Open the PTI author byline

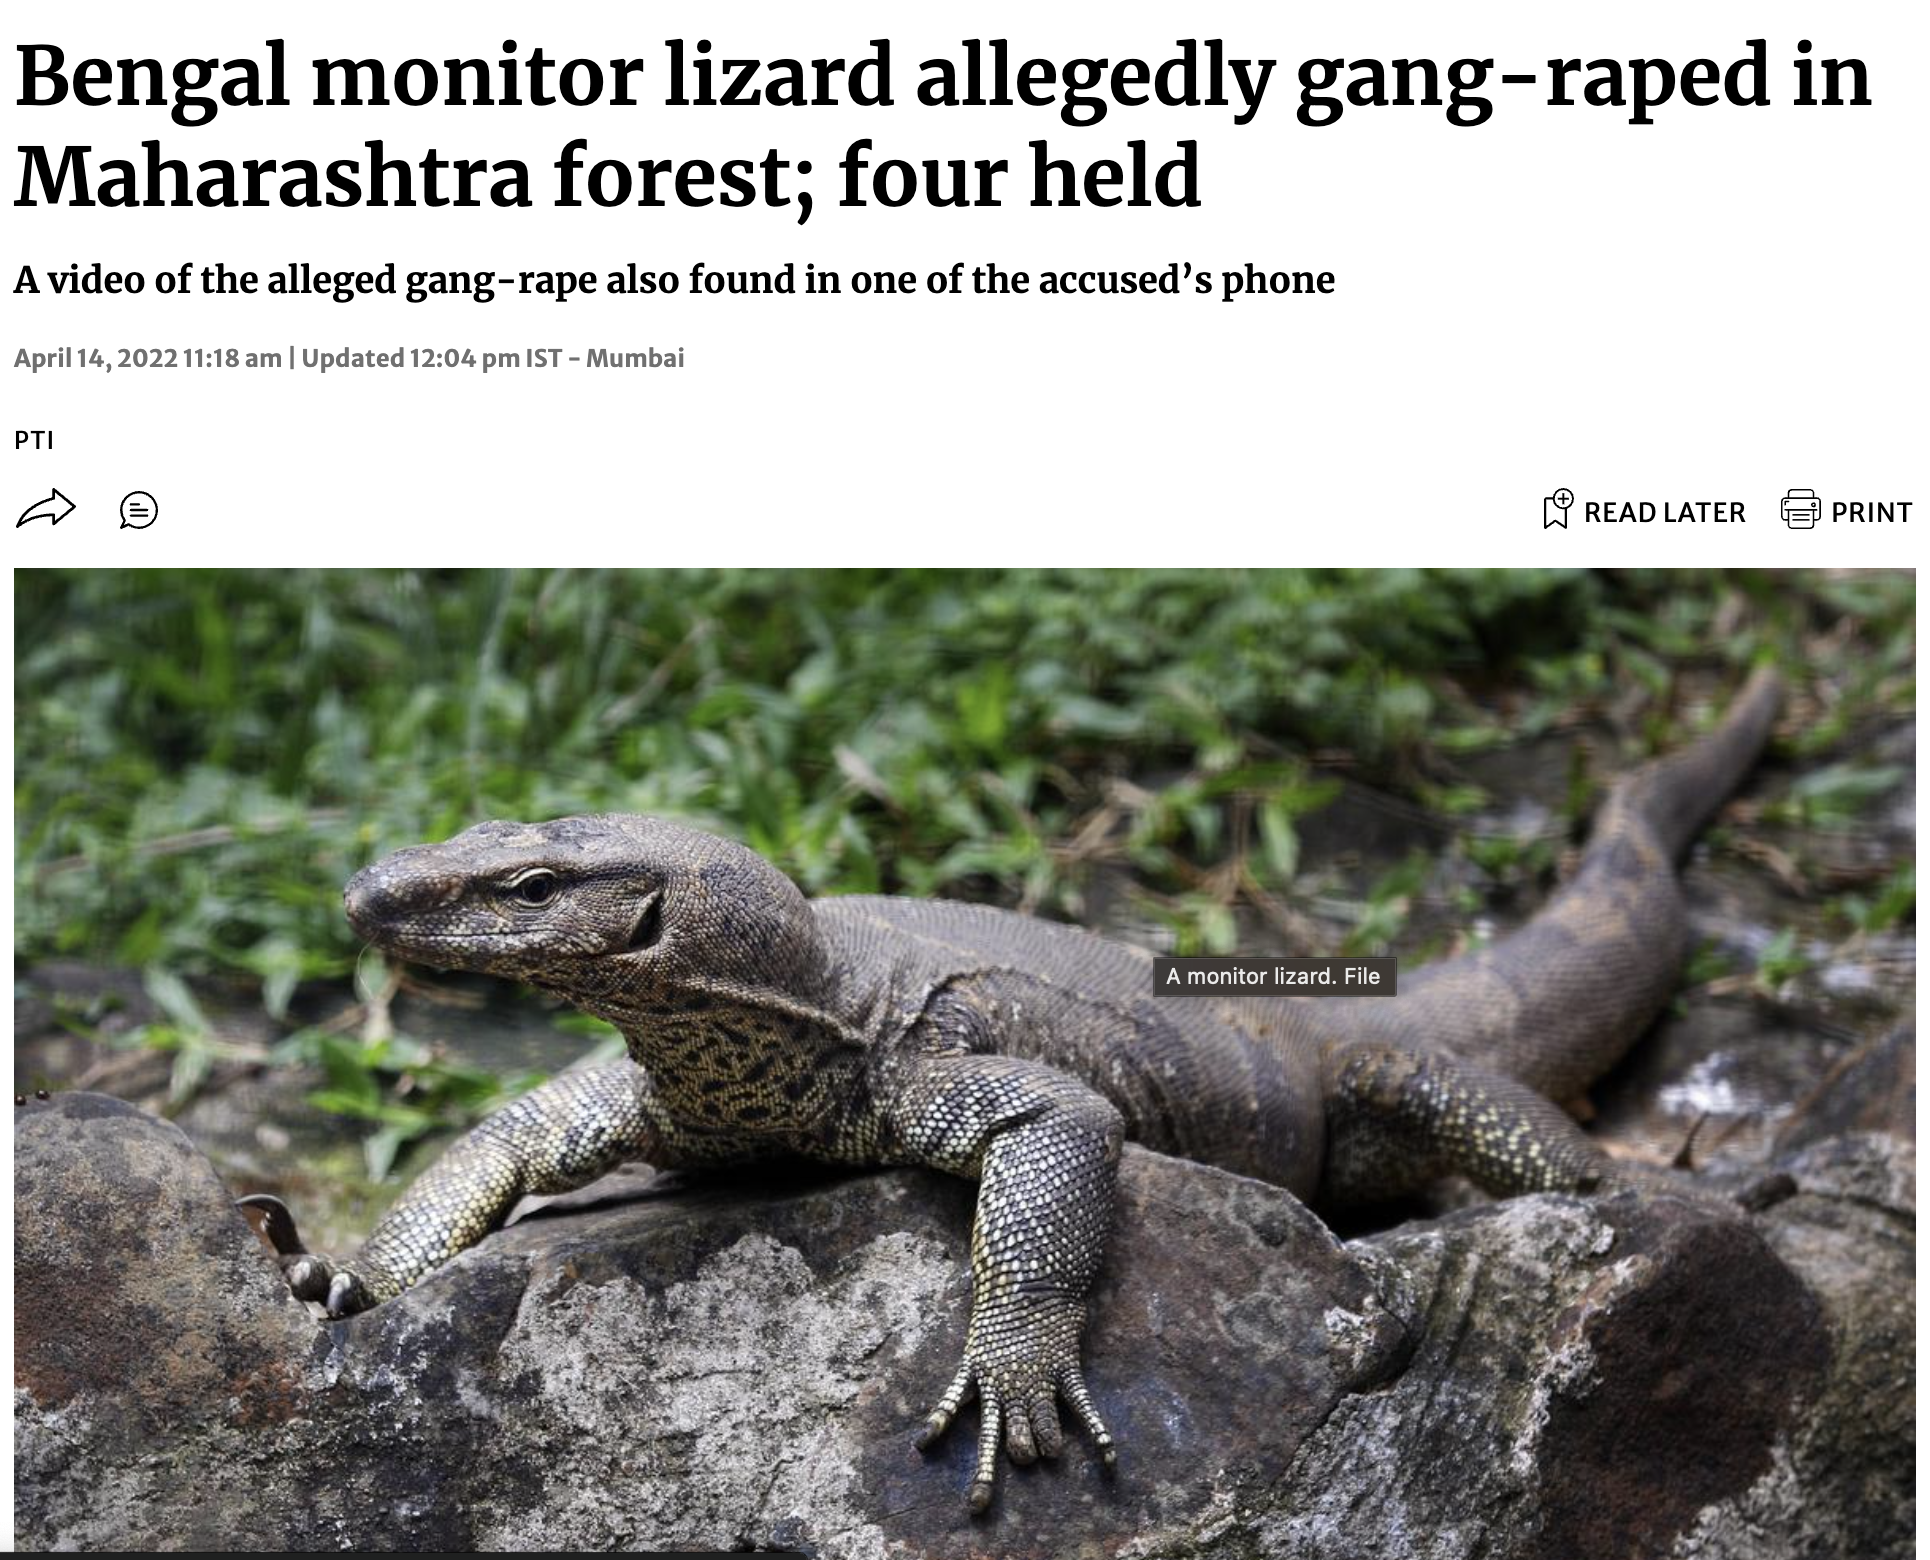tap(34, 440)
